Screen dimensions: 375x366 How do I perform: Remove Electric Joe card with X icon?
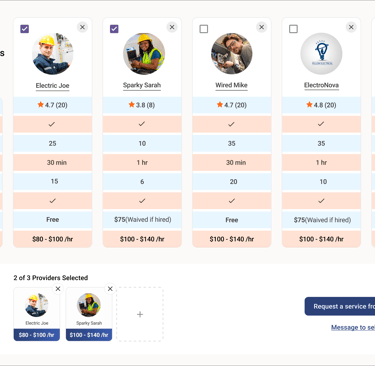[82, 27]
